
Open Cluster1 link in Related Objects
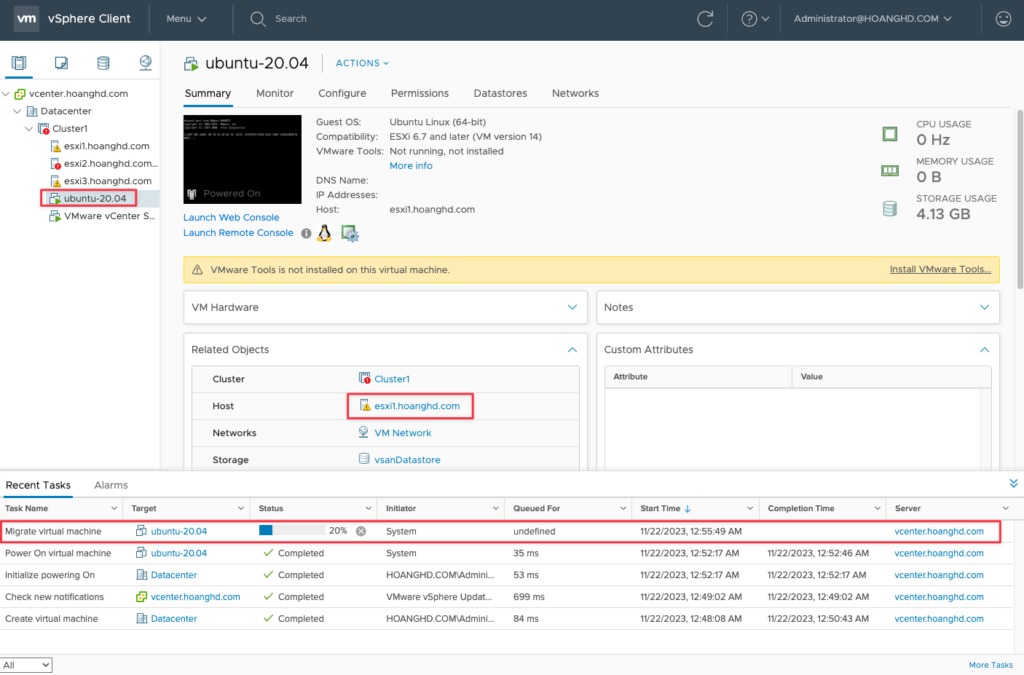pos(392,379)
